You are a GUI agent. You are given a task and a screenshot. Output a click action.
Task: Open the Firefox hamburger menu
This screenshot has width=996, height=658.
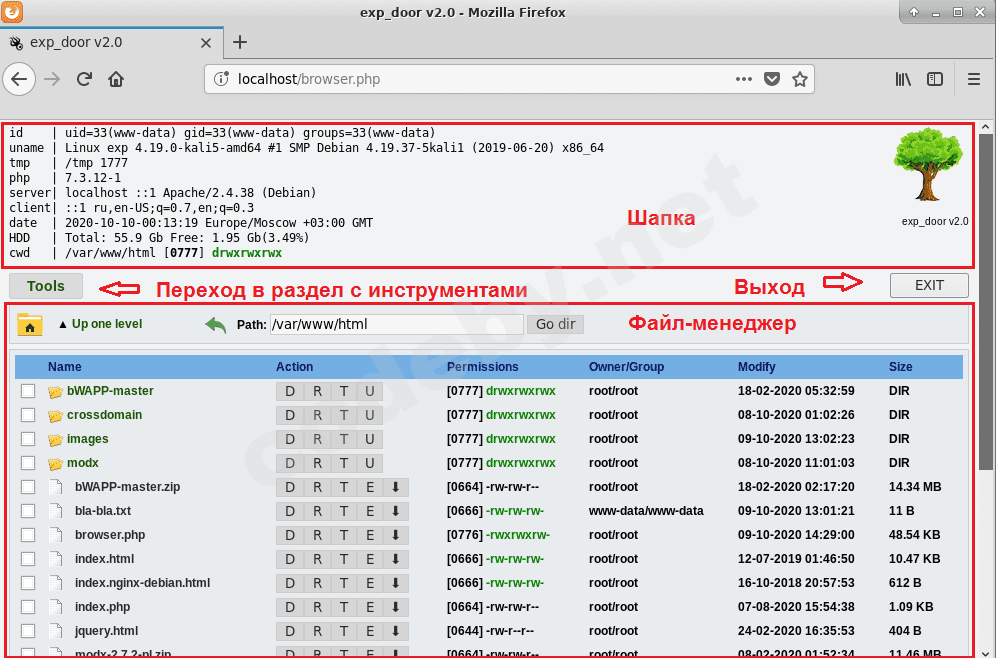(973, 79)
